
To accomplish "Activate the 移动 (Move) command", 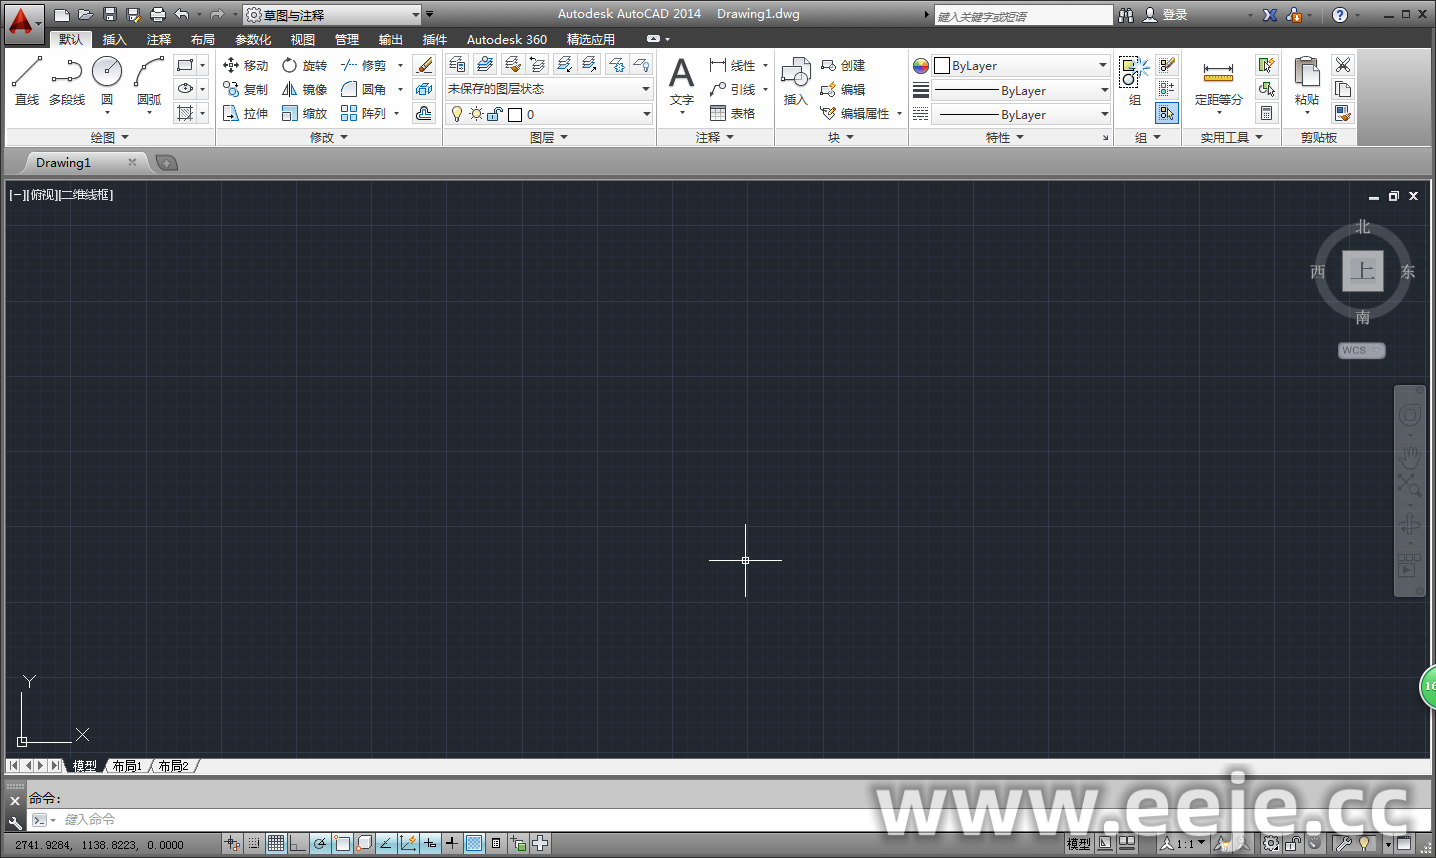I will [245, 65].
